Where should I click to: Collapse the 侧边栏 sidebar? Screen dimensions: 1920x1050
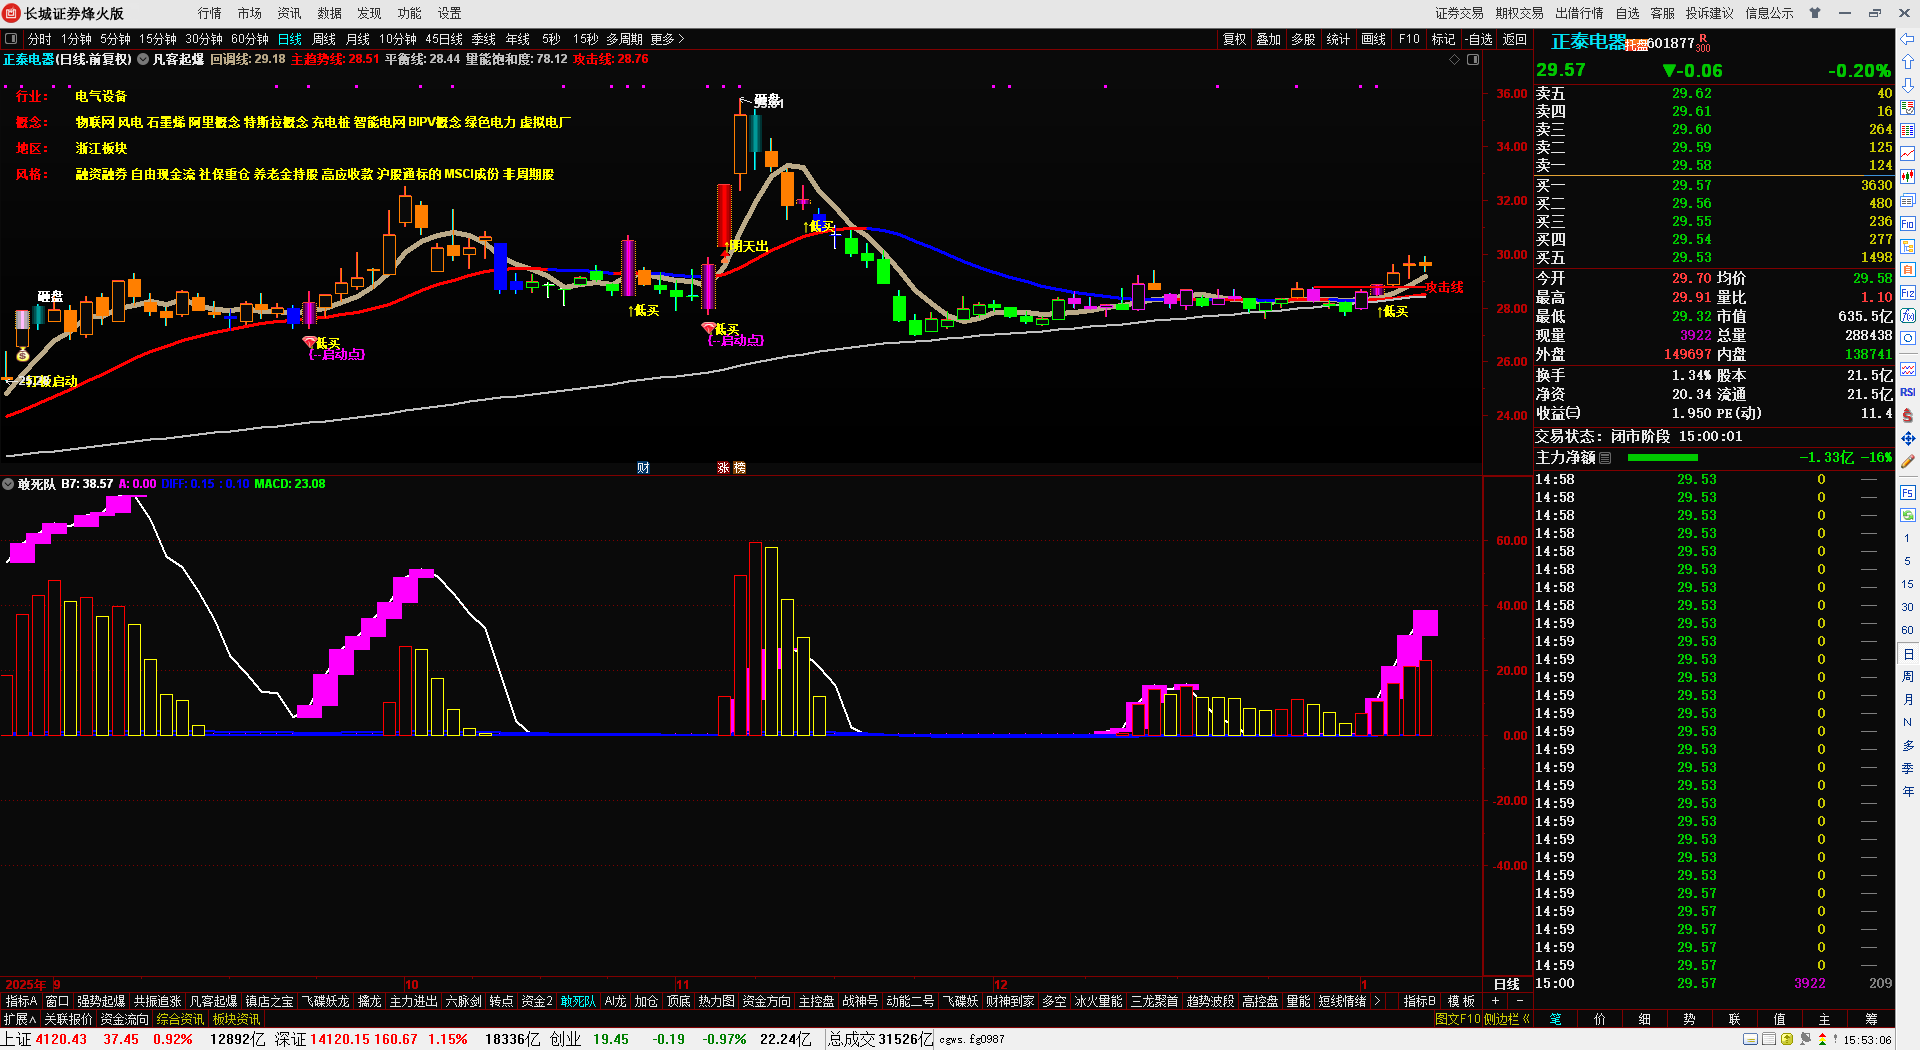1507,1019
